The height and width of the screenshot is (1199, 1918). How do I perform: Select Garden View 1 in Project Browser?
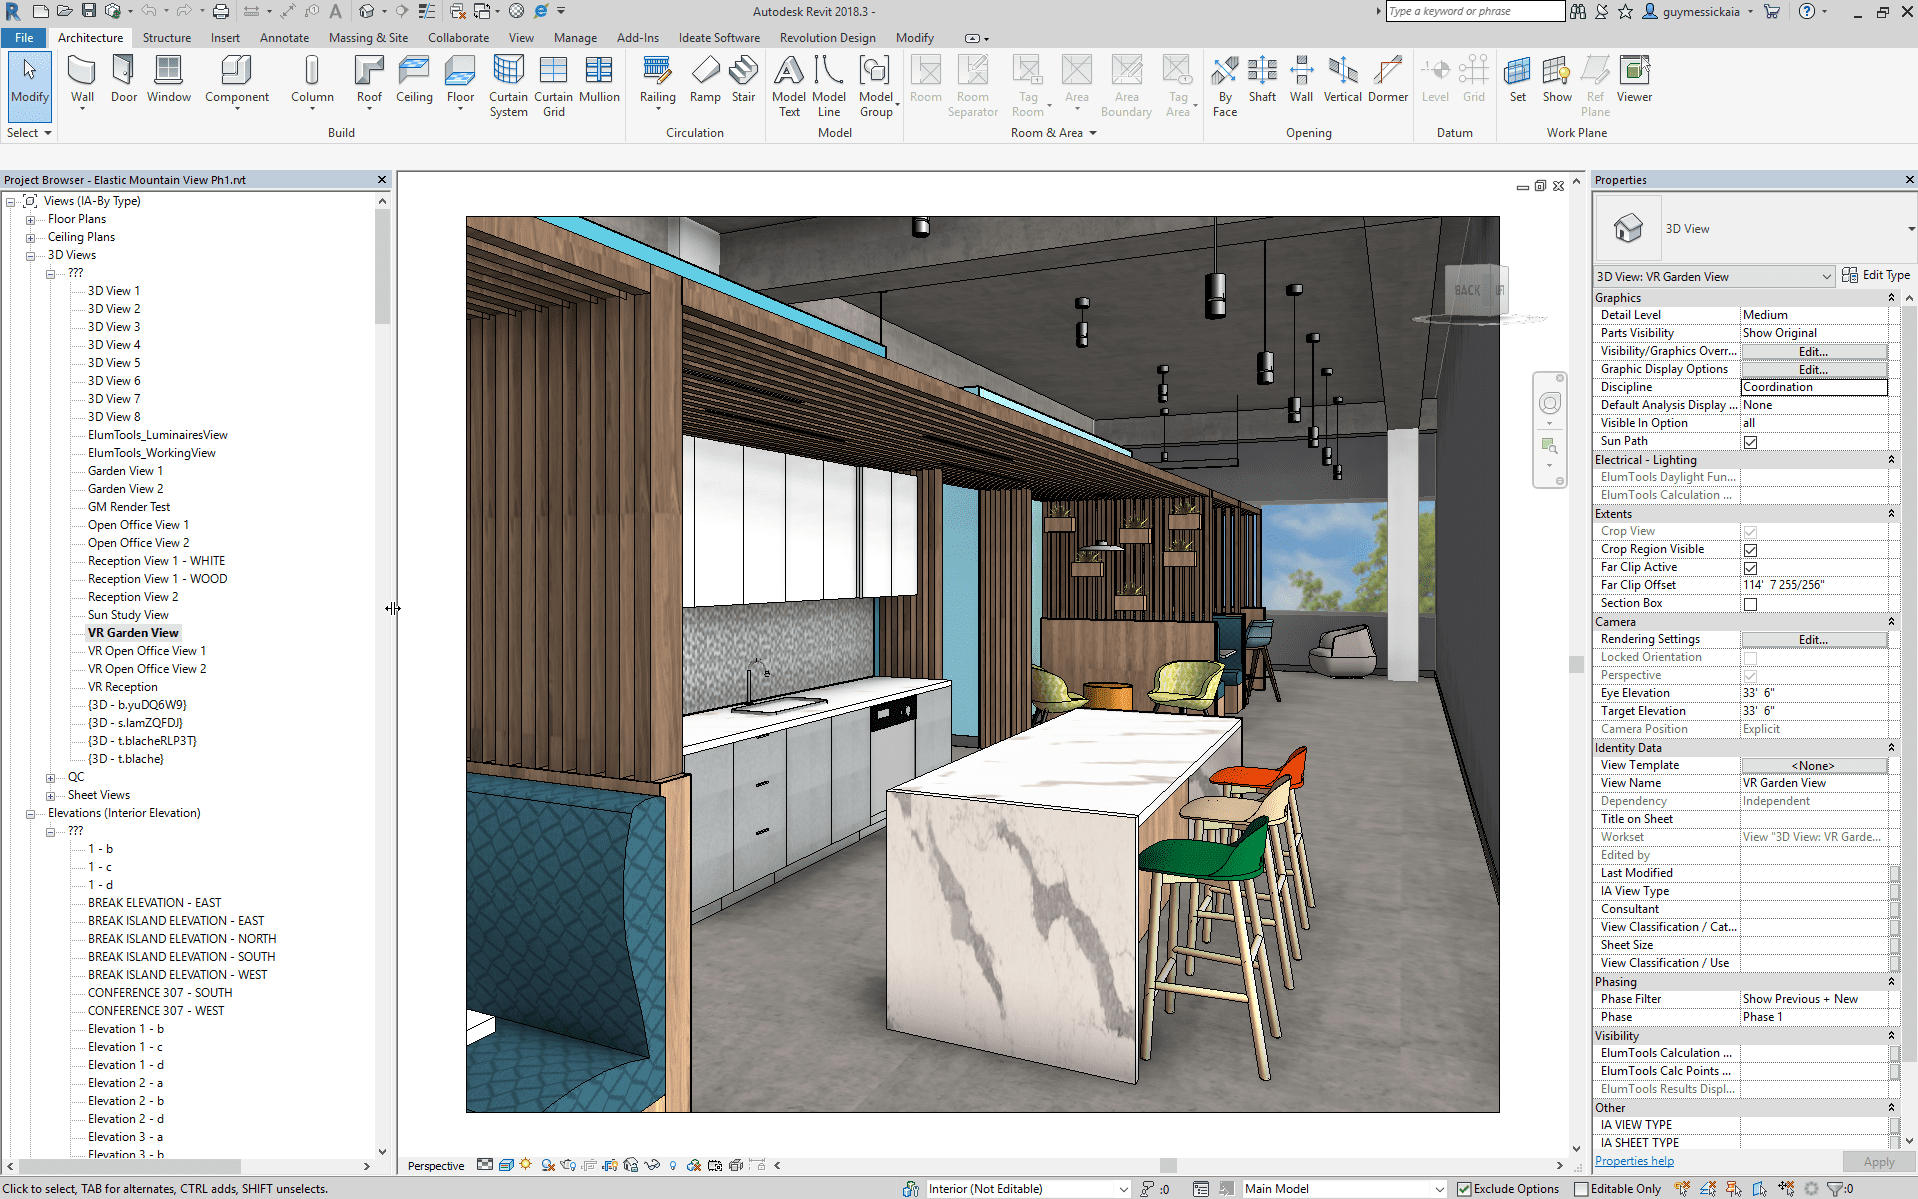[124, 470]
